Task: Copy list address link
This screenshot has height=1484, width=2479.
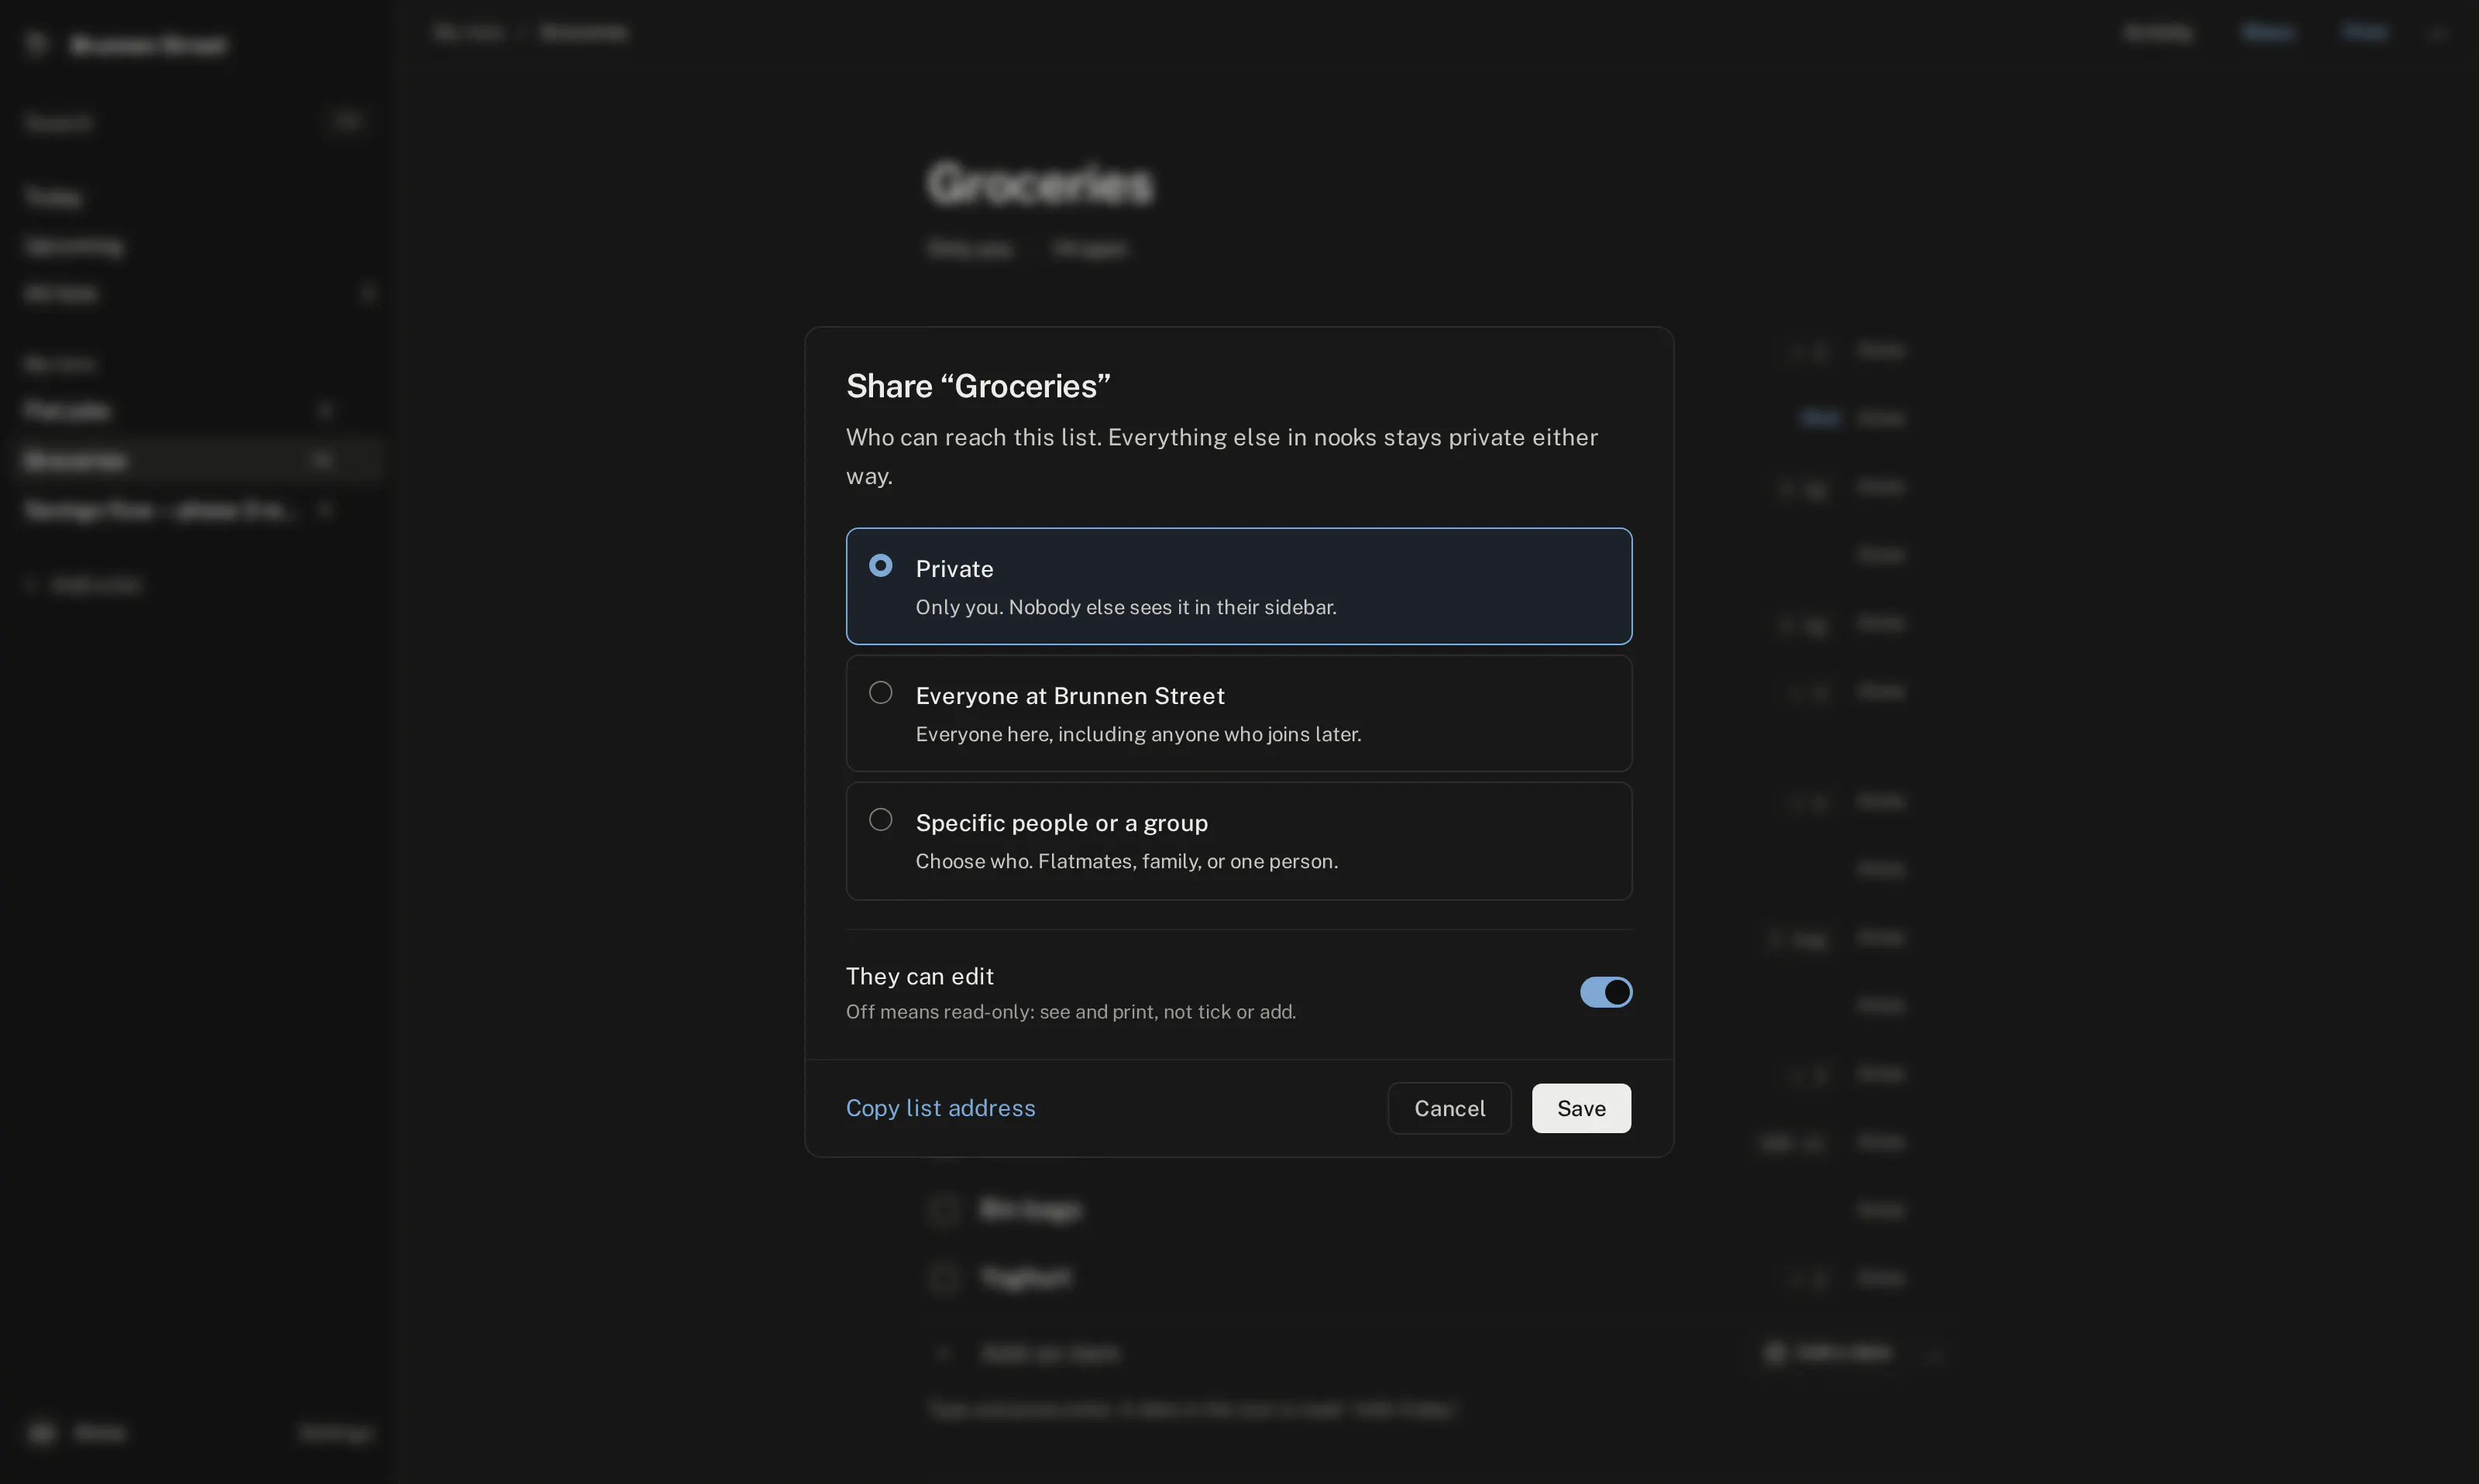Action: 941,1108
